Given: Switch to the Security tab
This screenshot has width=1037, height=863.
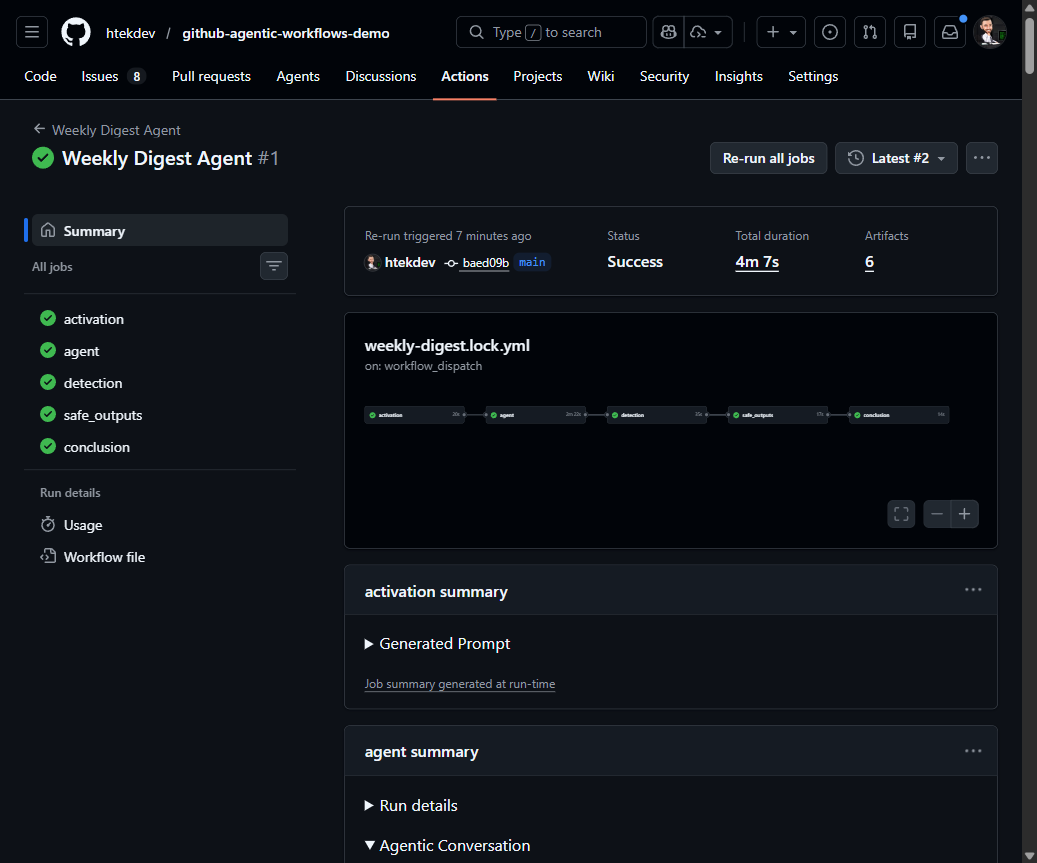Looking at the screenshot, I should [x=664, y=76].
